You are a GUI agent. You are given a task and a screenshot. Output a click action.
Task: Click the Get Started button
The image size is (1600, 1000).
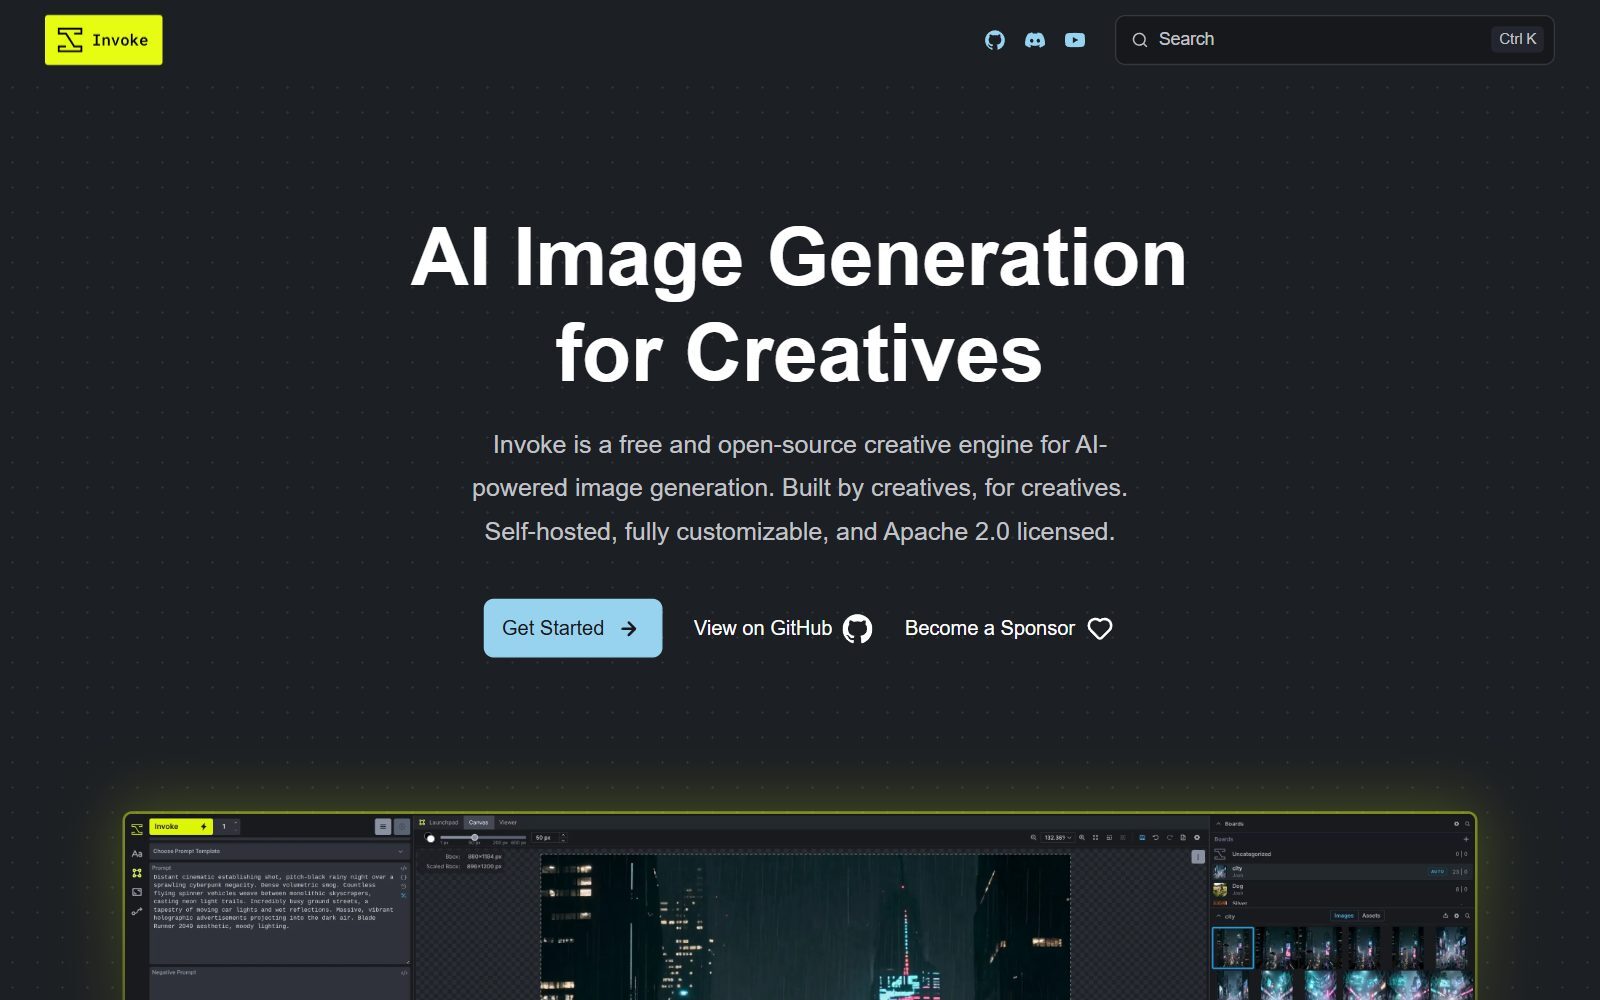573,628
